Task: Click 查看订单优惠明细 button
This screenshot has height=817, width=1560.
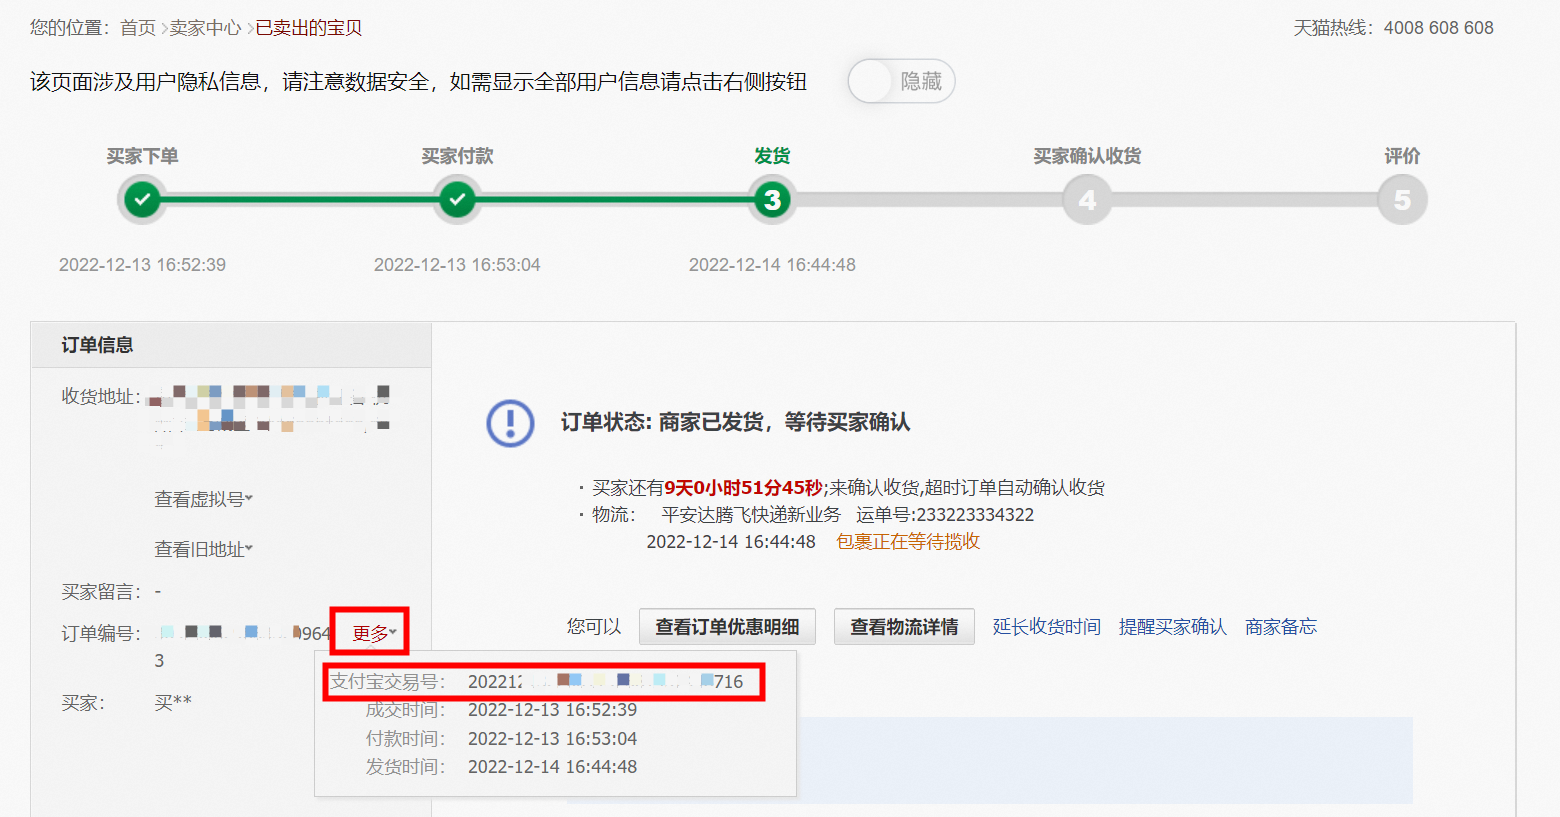Action: [x=727, y=627]
